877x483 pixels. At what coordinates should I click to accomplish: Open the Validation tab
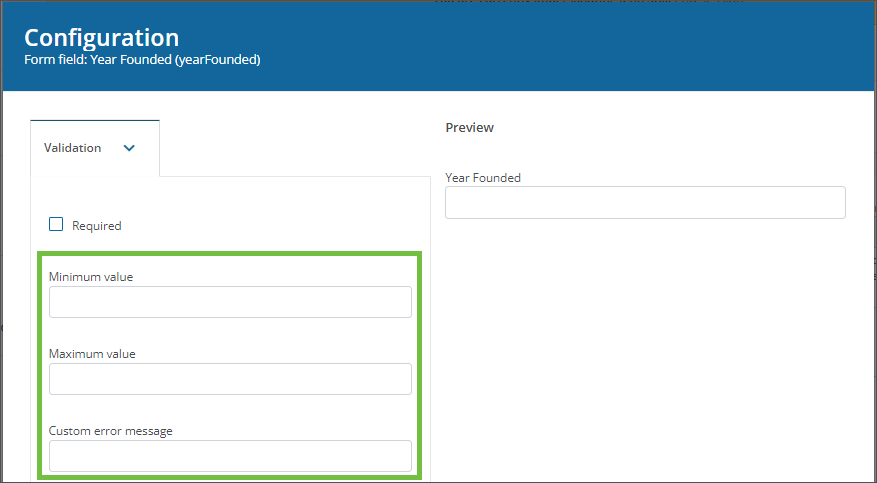94,148
